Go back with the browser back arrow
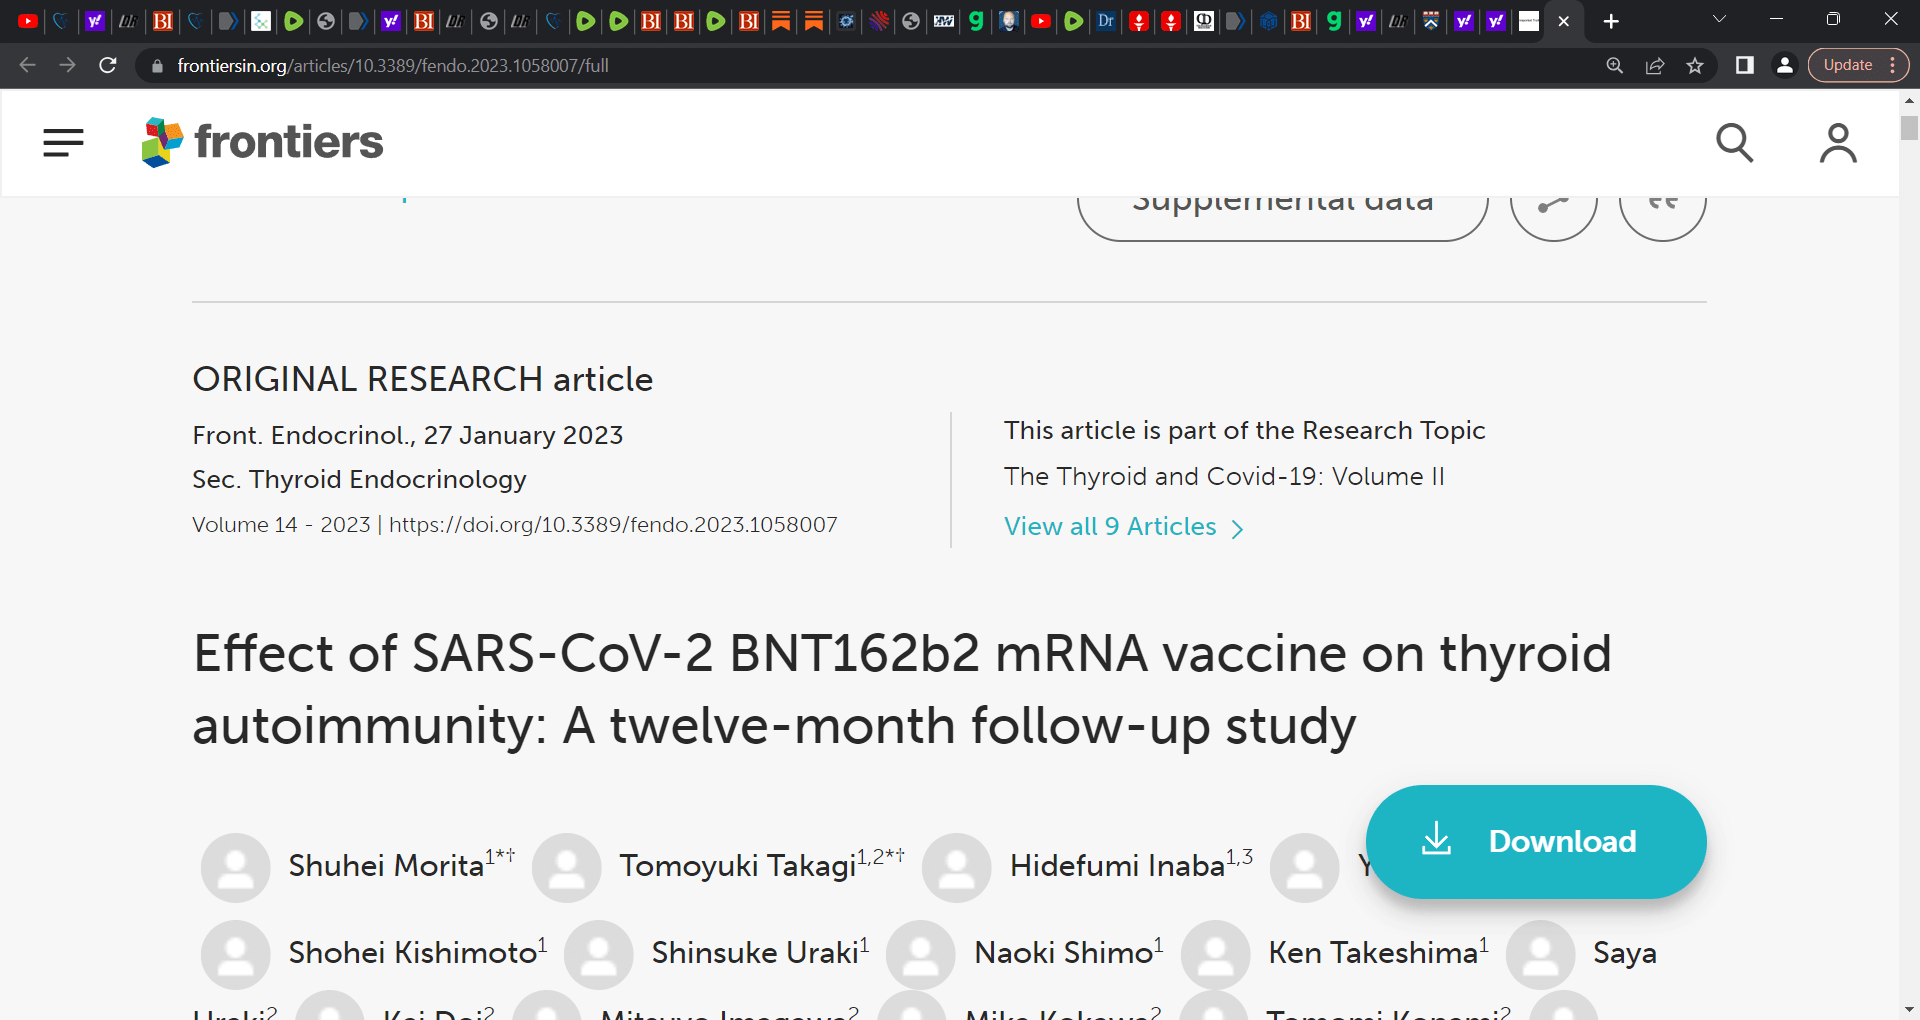 [27, 65]
